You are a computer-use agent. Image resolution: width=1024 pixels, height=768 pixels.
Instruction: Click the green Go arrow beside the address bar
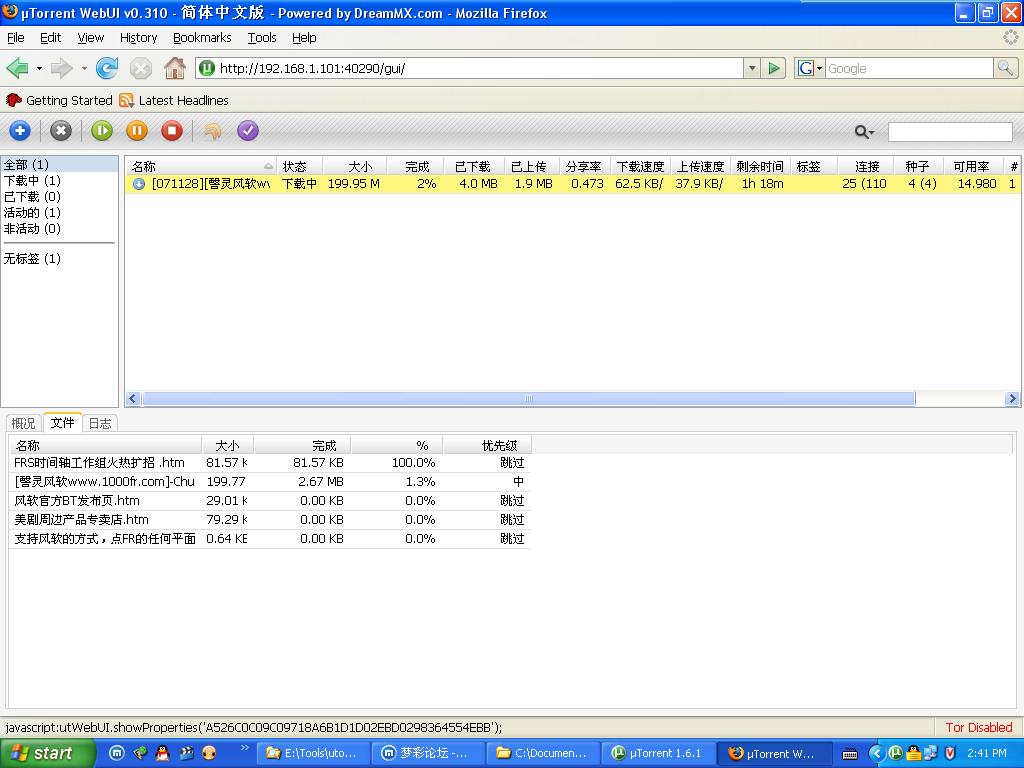pos(774,68)
